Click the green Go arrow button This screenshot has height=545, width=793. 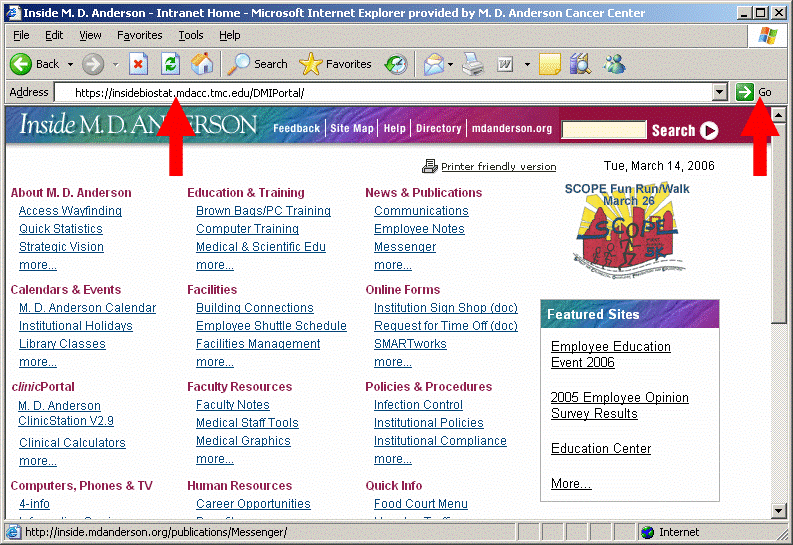(x=744, y=92)
